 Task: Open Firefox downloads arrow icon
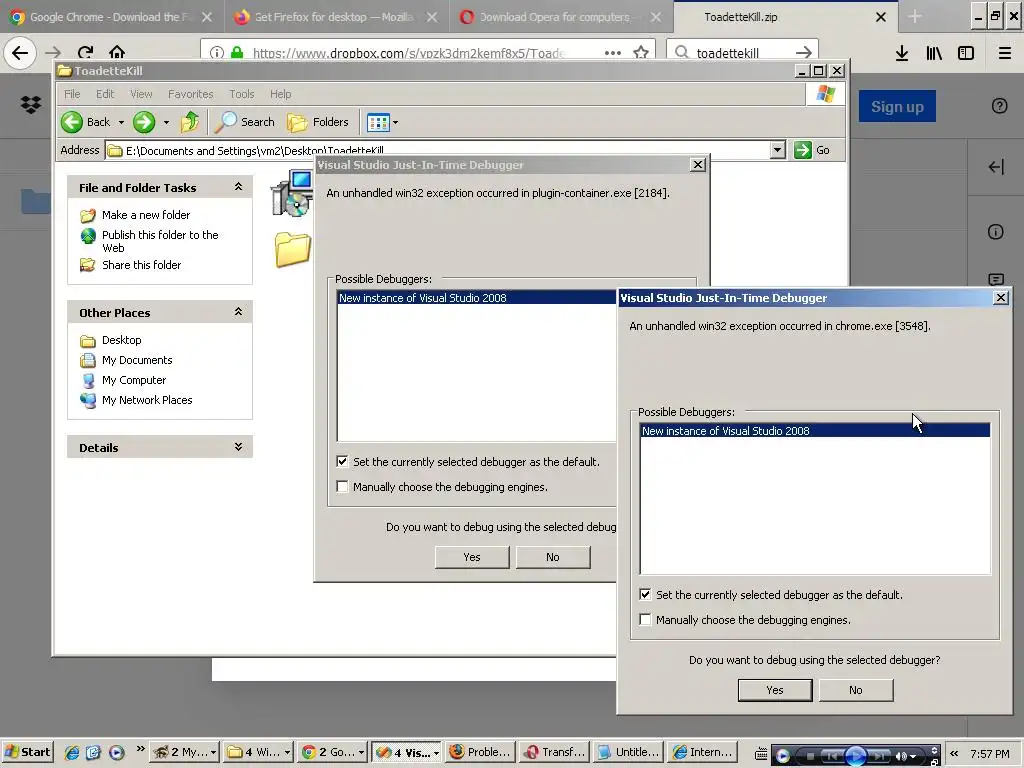[x=901, y=53]
